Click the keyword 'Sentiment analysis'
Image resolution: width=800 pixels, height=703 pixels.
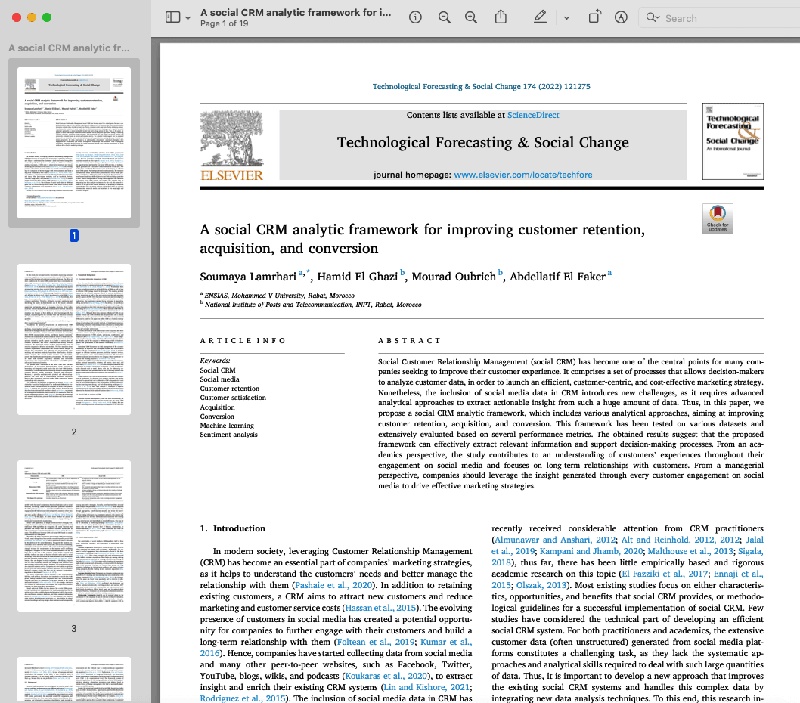(229, 435)
